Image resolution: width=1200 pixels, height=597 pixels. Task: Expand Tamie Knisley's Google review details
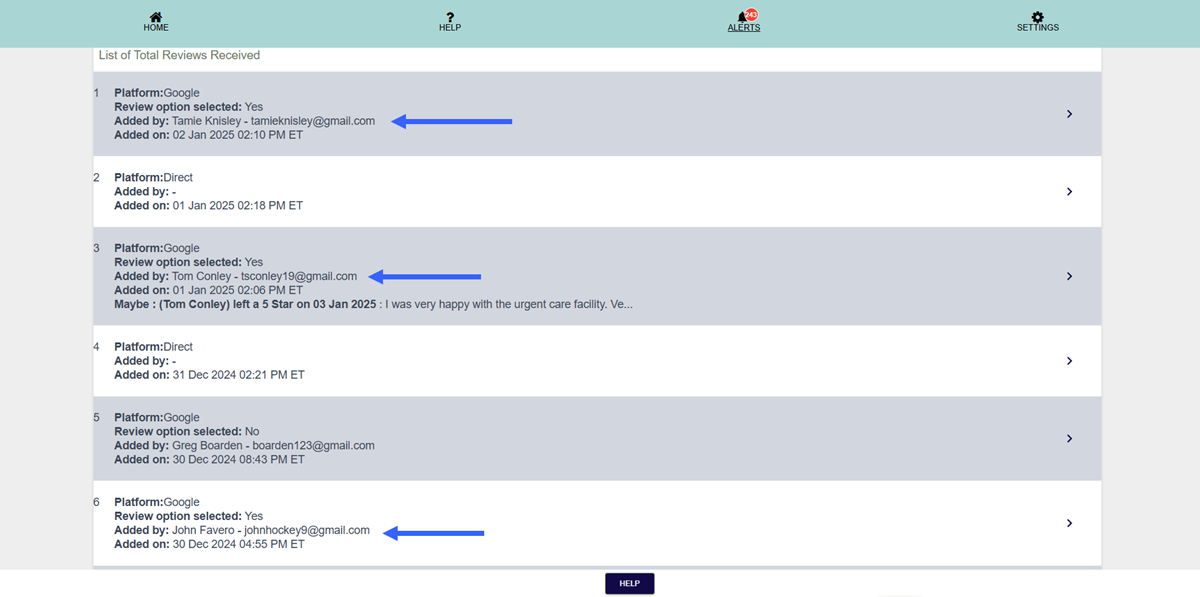point(1069,113)
